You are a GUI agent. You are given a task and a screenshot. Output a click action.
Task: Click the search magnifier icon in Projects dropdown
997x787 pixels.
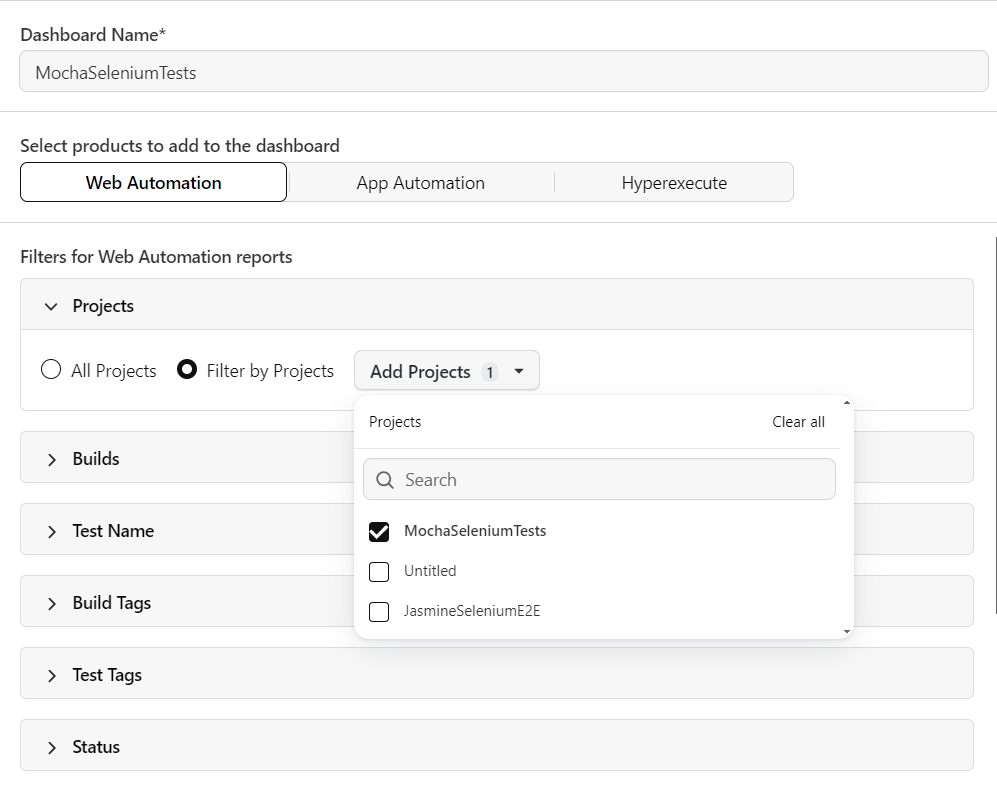pos(384,479)
